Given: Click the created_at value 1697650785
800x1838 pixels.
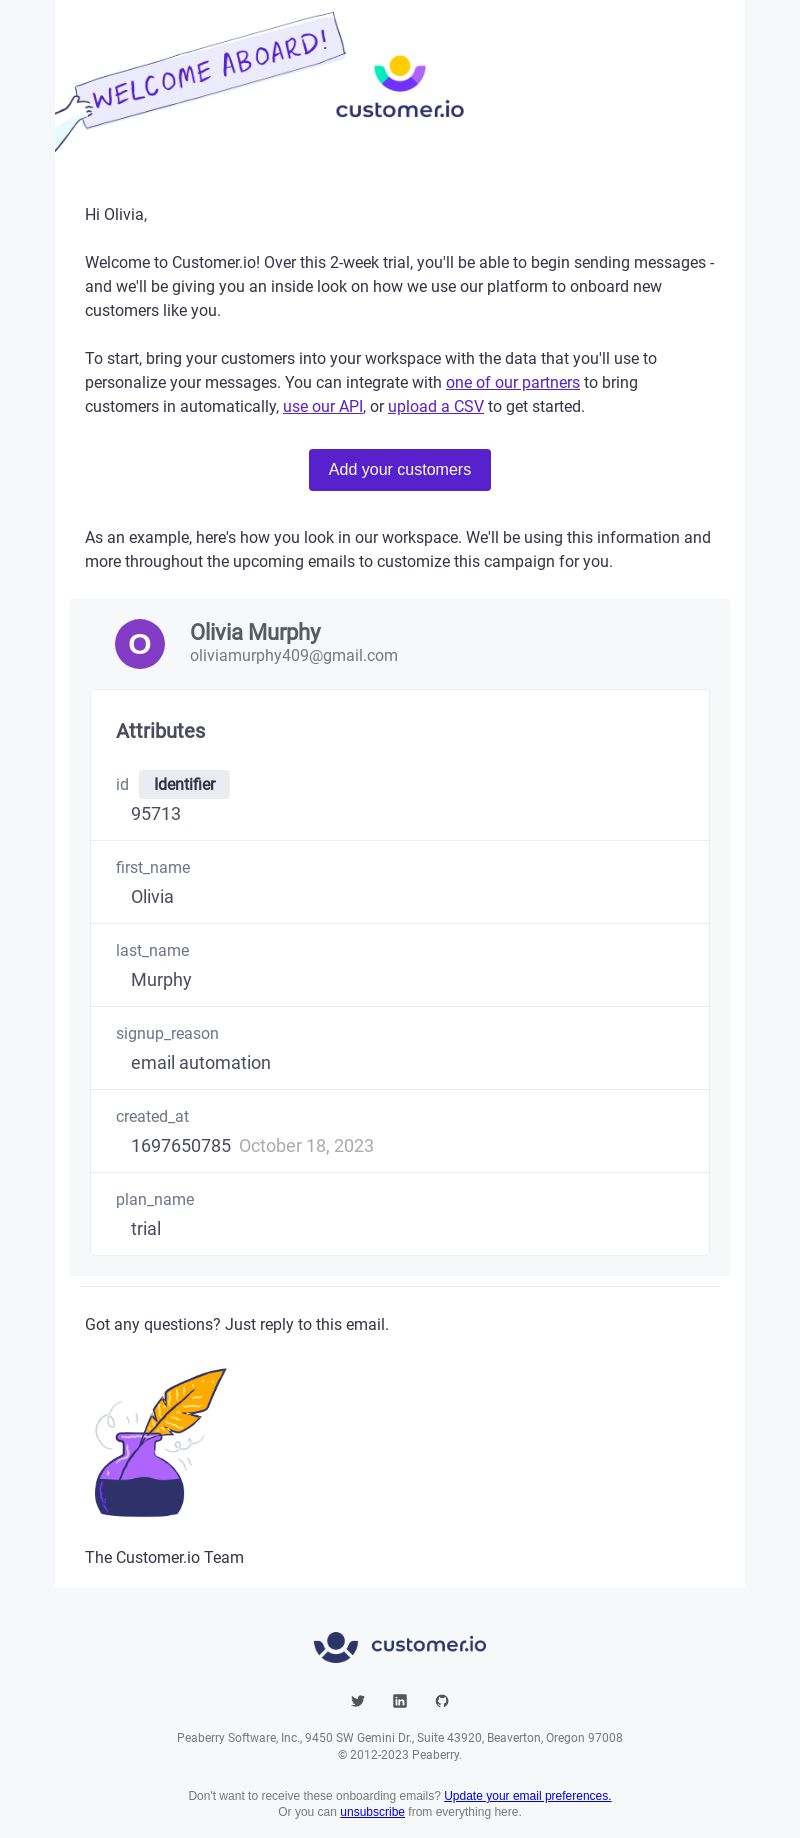Looking at the screenshot, I should click(x=181, y=1146).
